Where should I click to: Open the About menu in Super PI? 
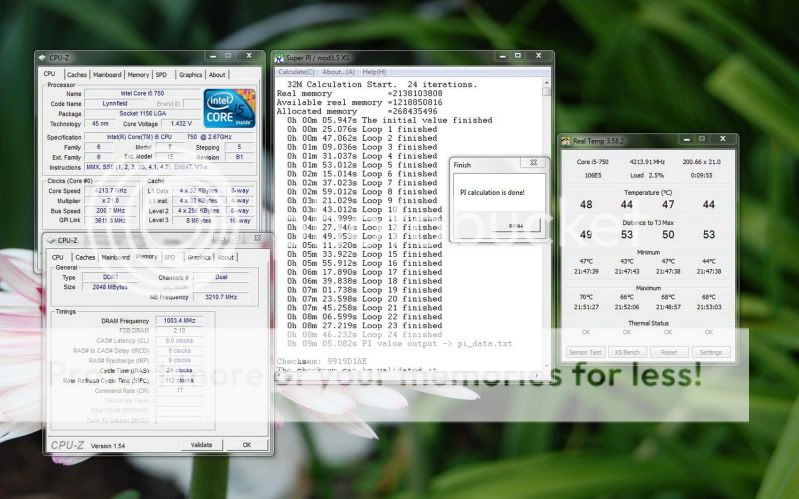pos(338,72)
